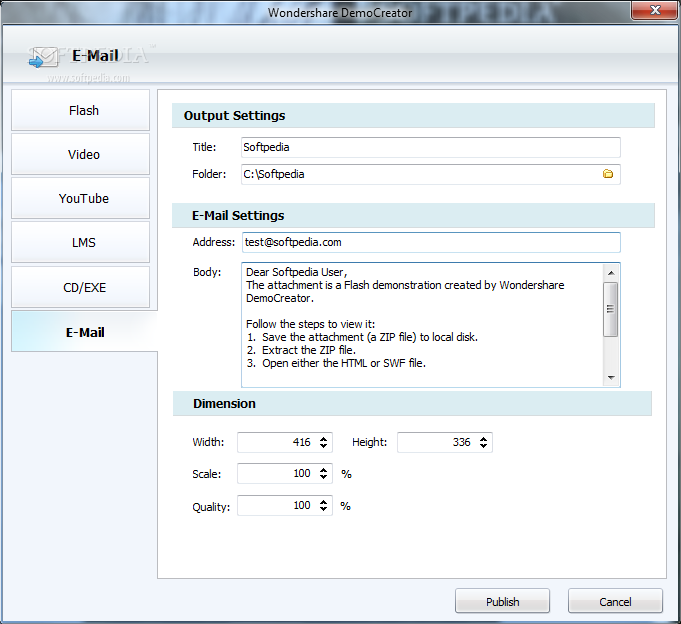Image resolution: width=681 pixels, height=624 pixels.
Task: Click the Title input field
Action: (x=430, y=147)
